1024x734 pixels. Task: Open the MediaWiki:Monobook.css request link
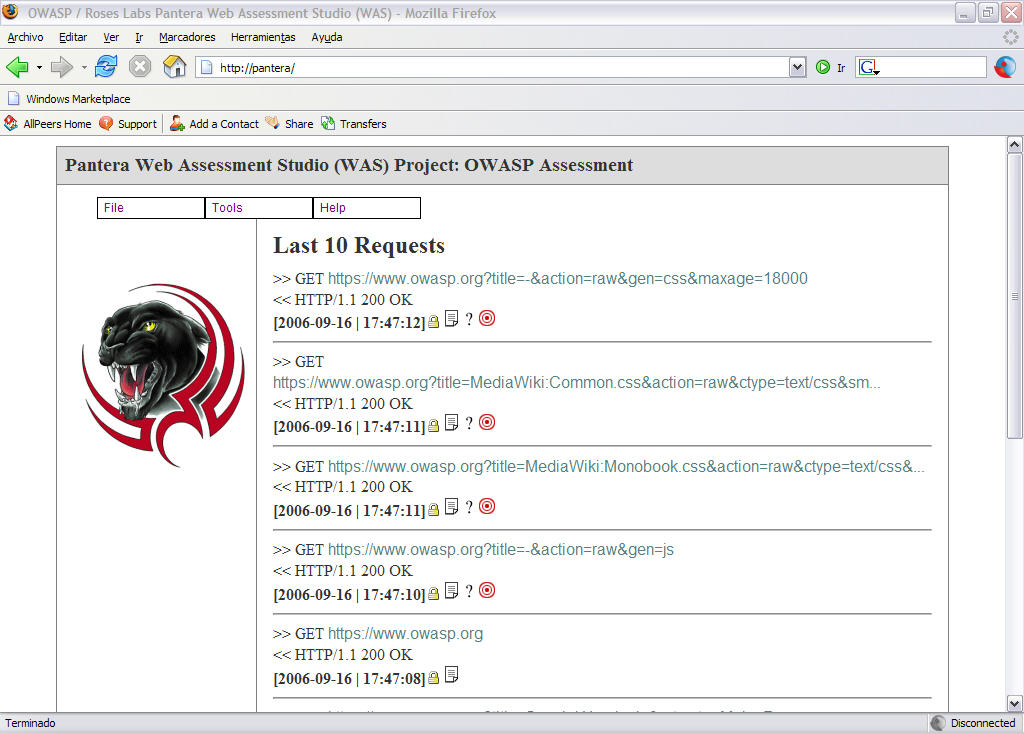coord(626,467)
